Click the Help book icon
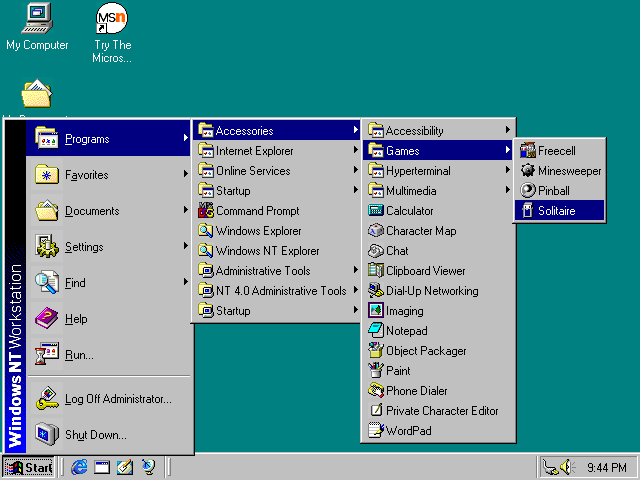The image size is (640, 480). tap(47, 318)
